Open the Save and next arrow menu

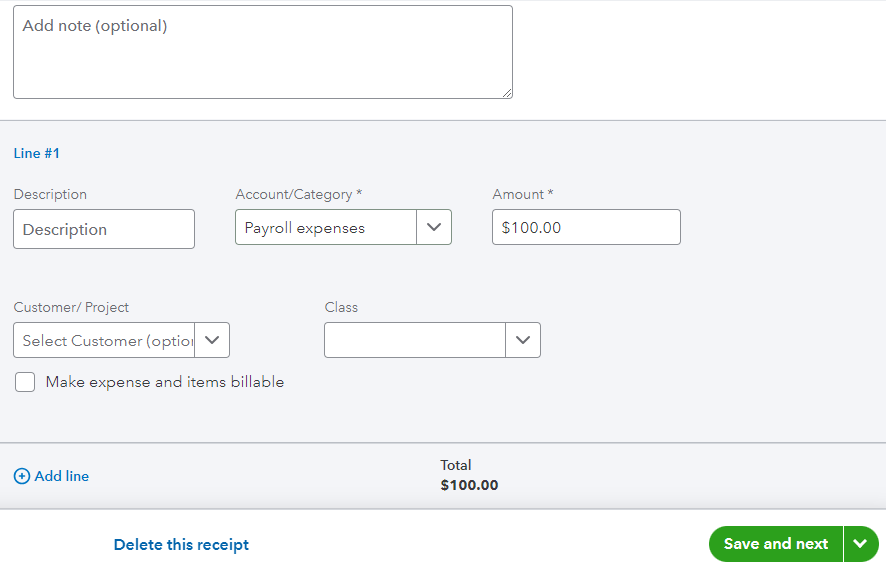click(860, 544)
